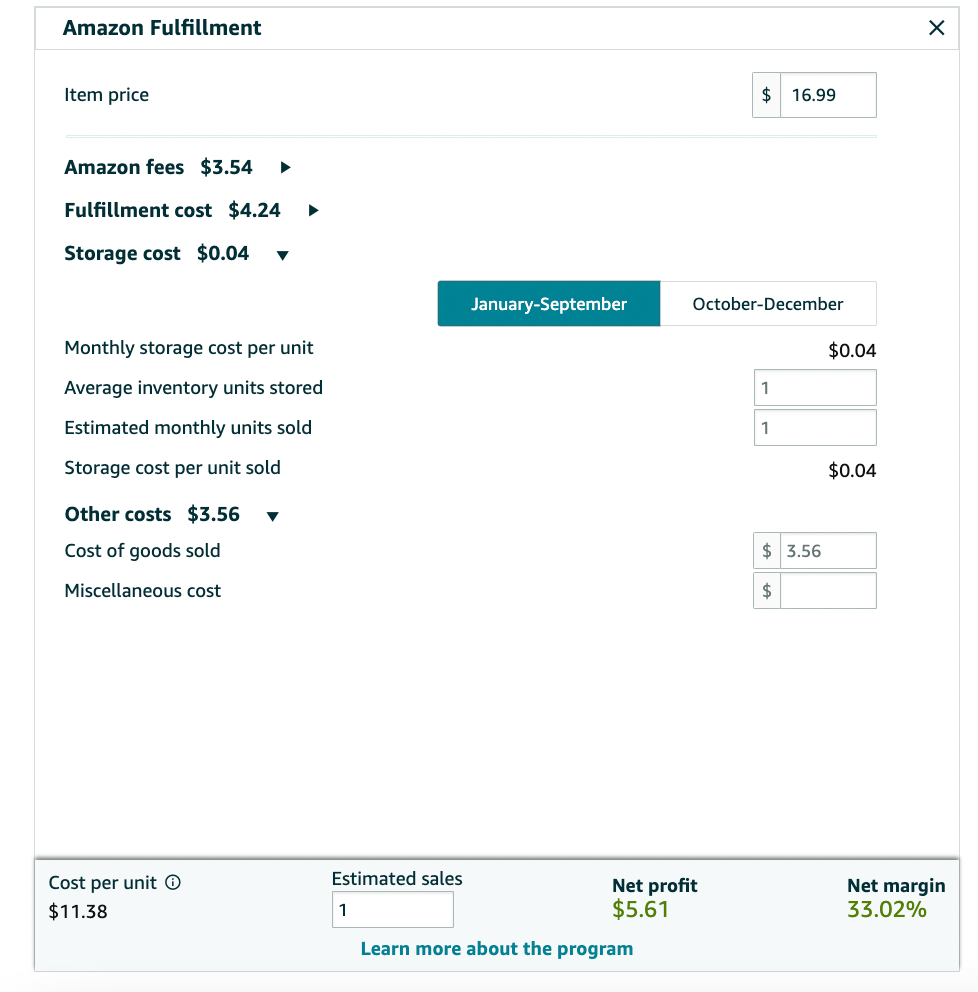Expand the Fulfillment cost details arrow
Screen dimensions: 978x992
click(313, 211)
